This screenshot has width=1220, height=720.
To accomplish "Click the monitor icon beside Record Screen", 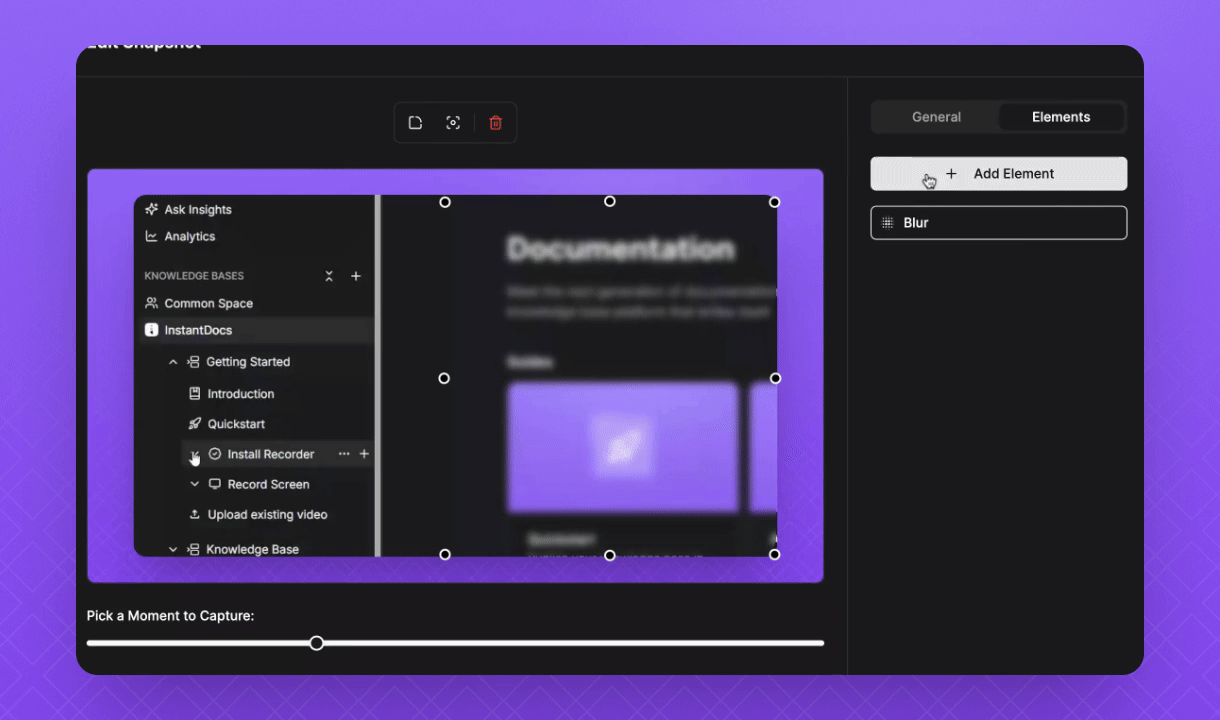I will 214,484.
